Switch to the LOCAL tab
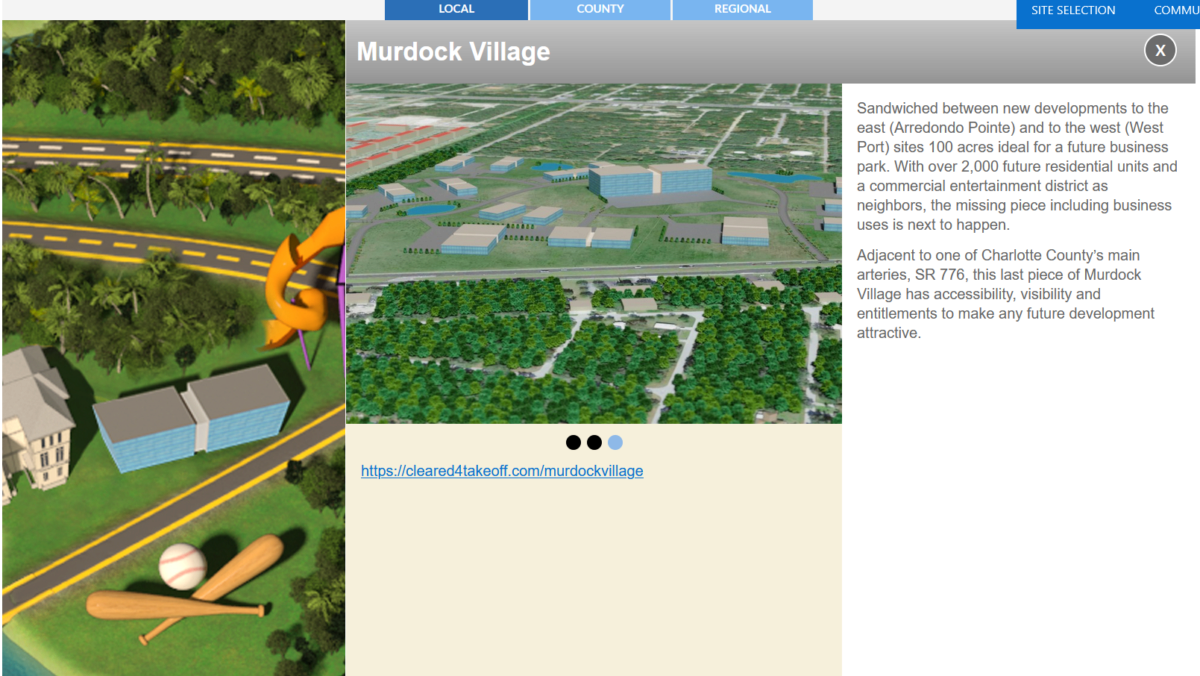The image size is (1200, 676). (456, 9)
